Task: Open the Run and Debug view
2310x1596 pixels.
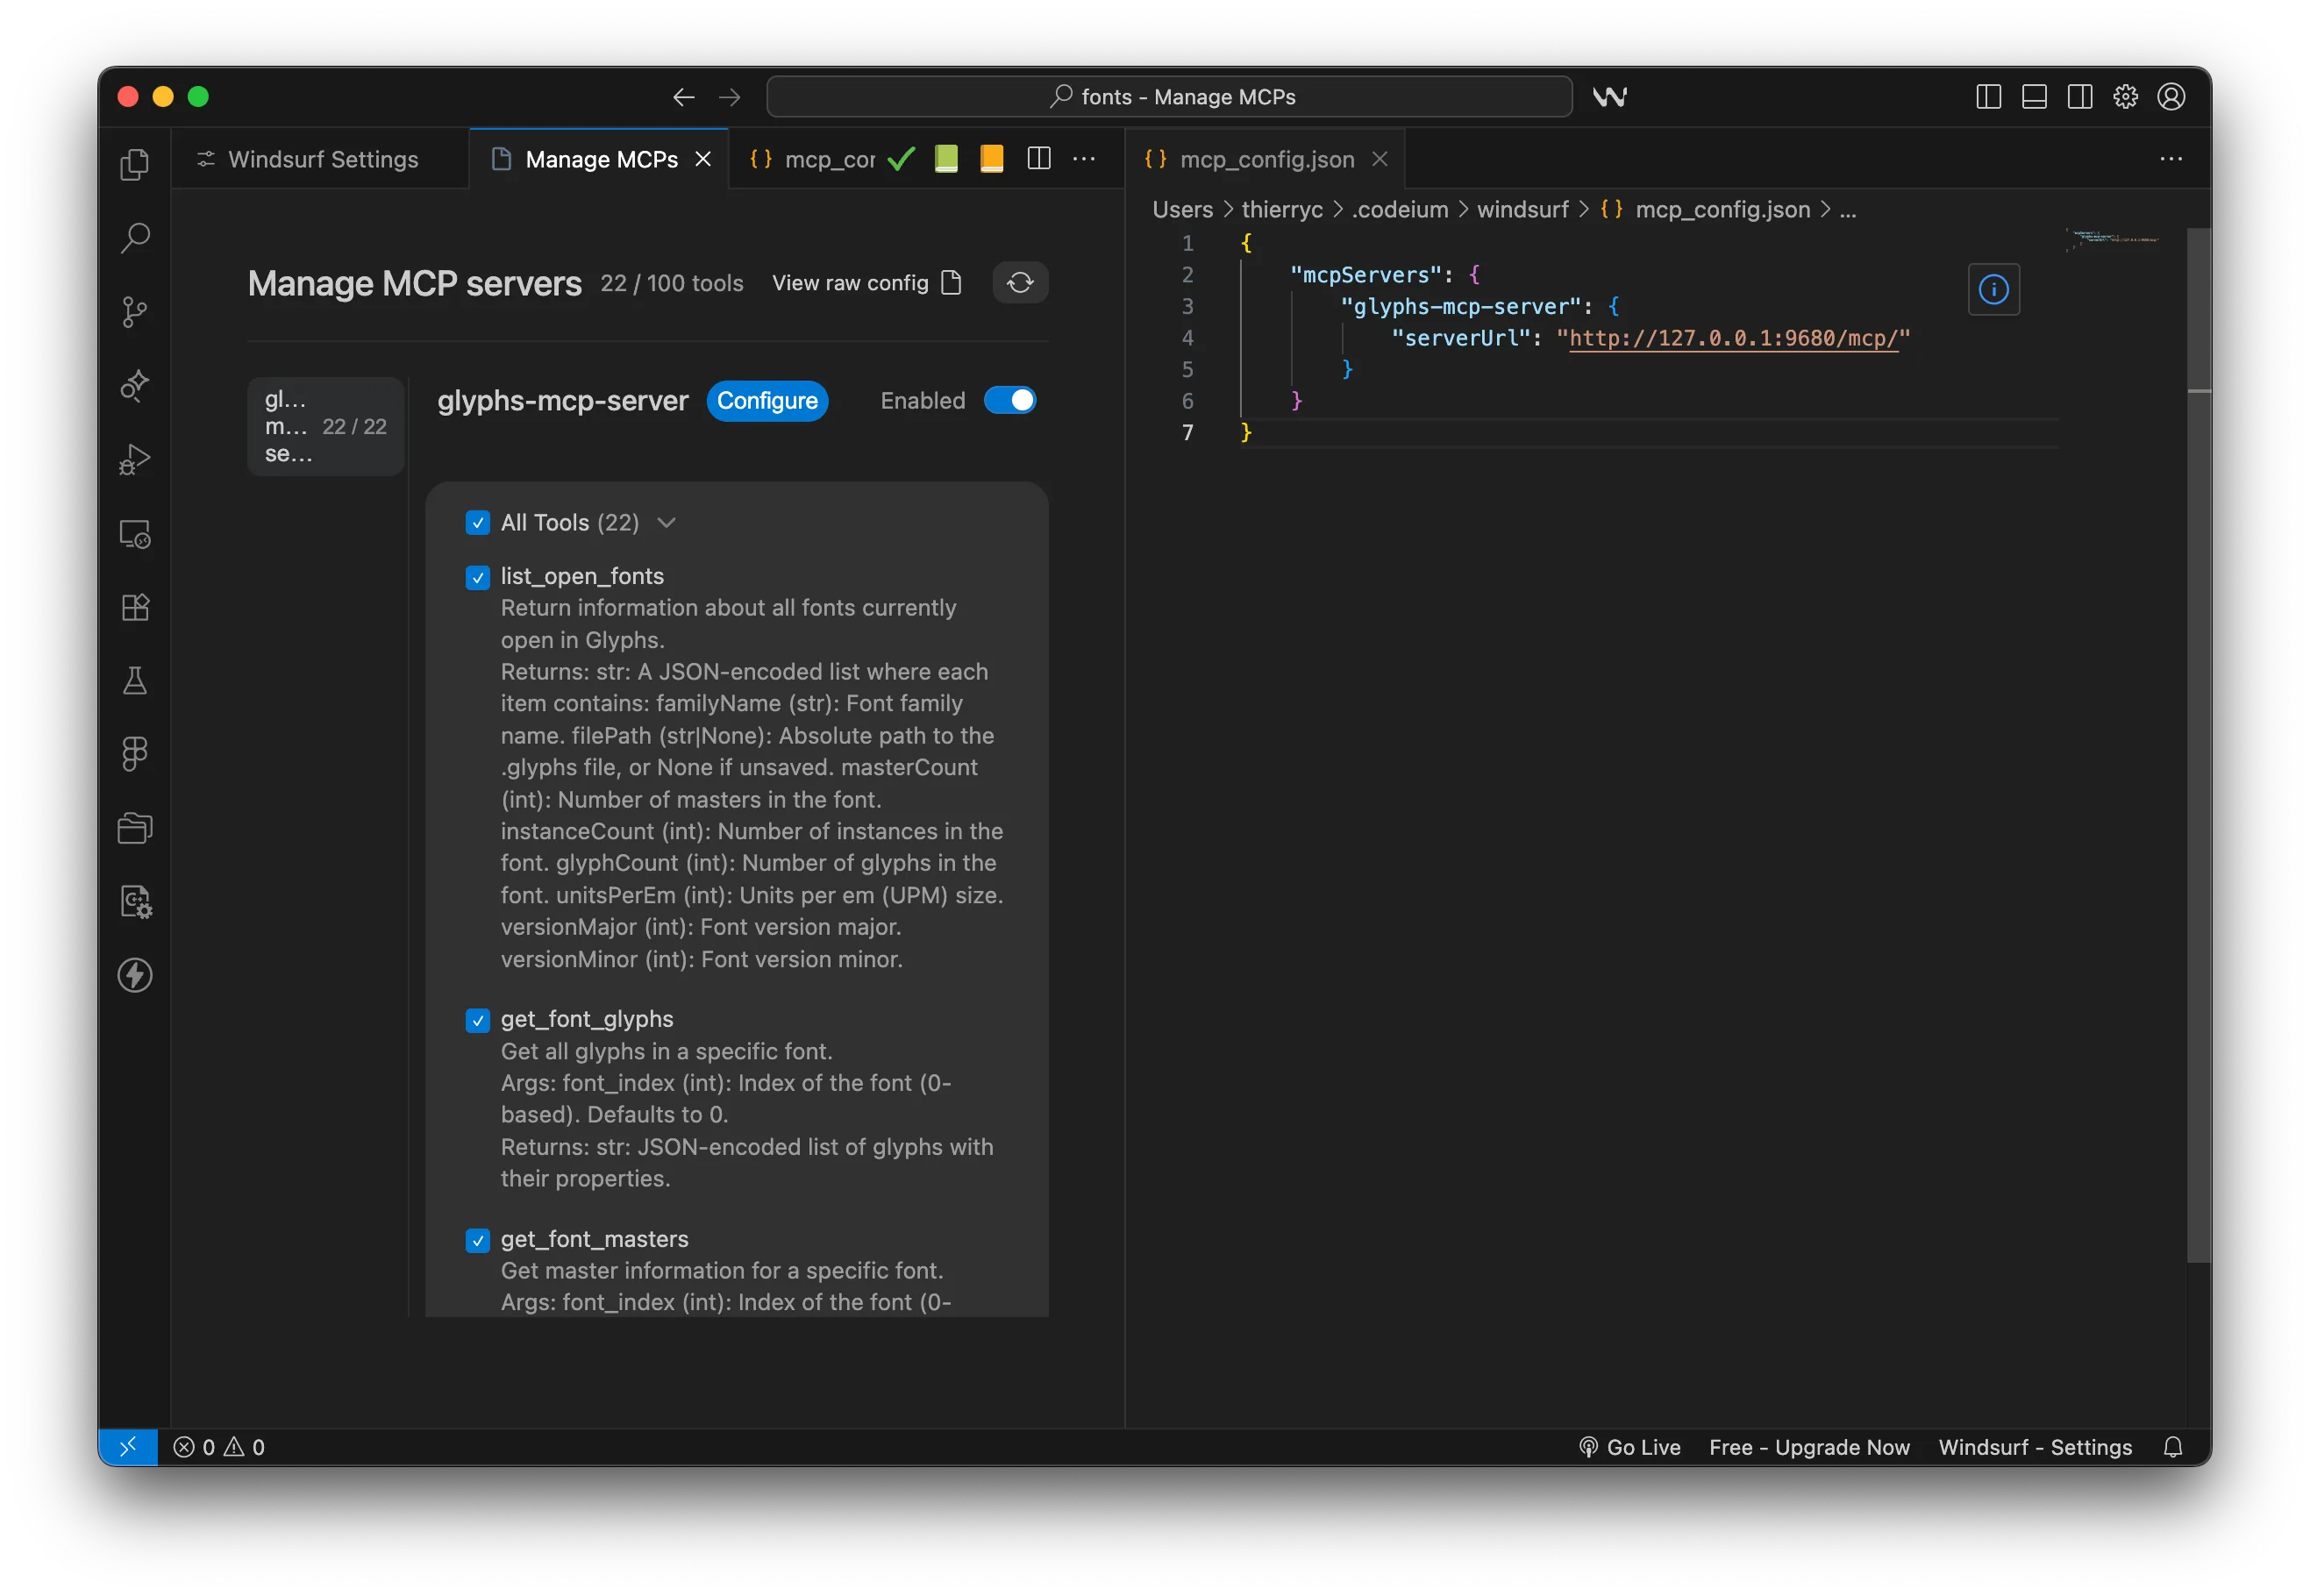Action: point(135,460)
